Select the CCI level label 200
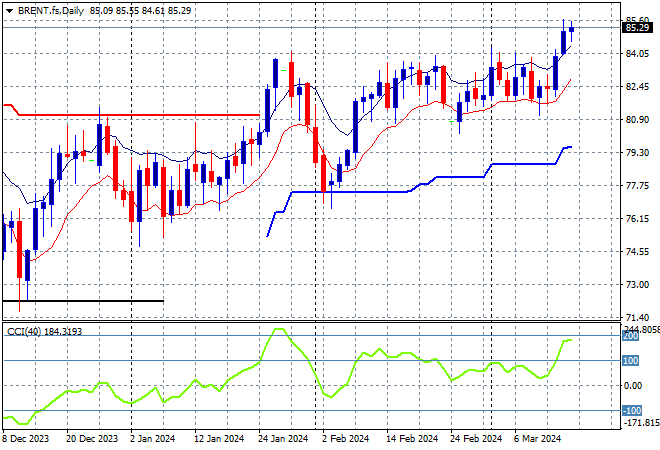This screenshot has height=450, width=660. pyautogui.click(x=631, y=336)
